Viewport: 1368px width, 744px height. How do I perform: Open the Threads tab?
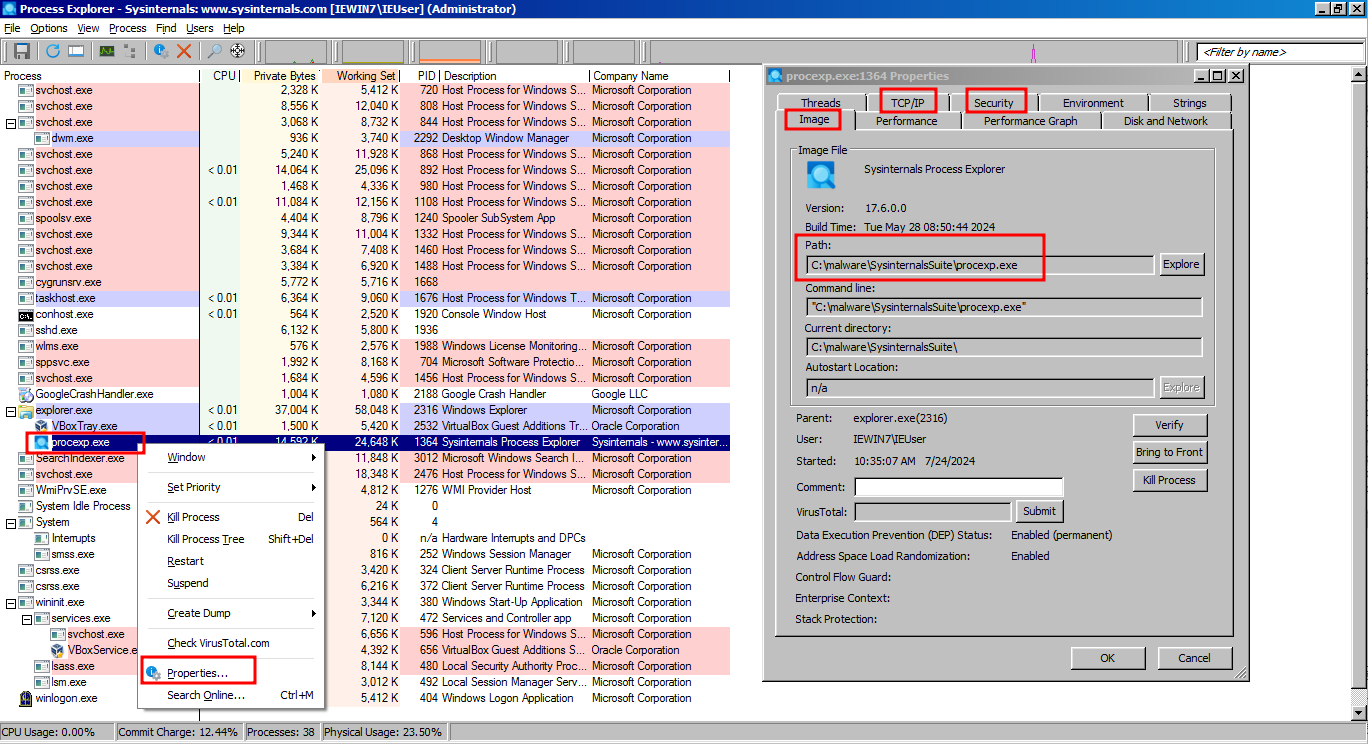(x=820, y=102)
